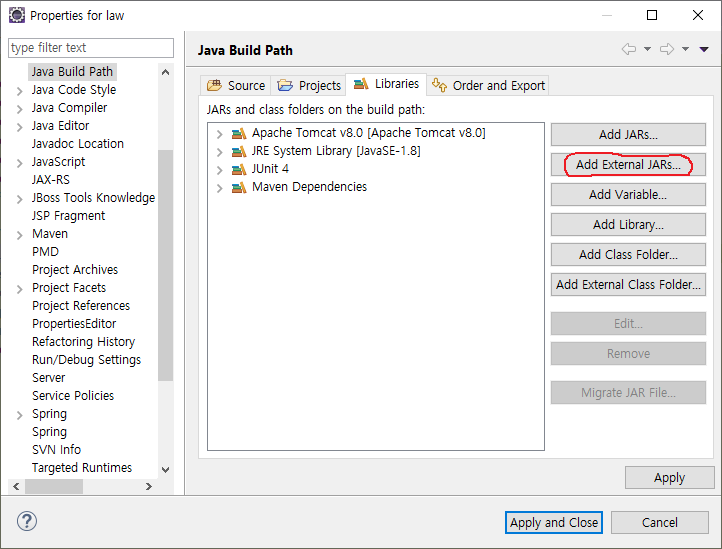The width and height of the screenshot is (722, 549).
Task: Click Add Class Folder... button
Action: 628,254
